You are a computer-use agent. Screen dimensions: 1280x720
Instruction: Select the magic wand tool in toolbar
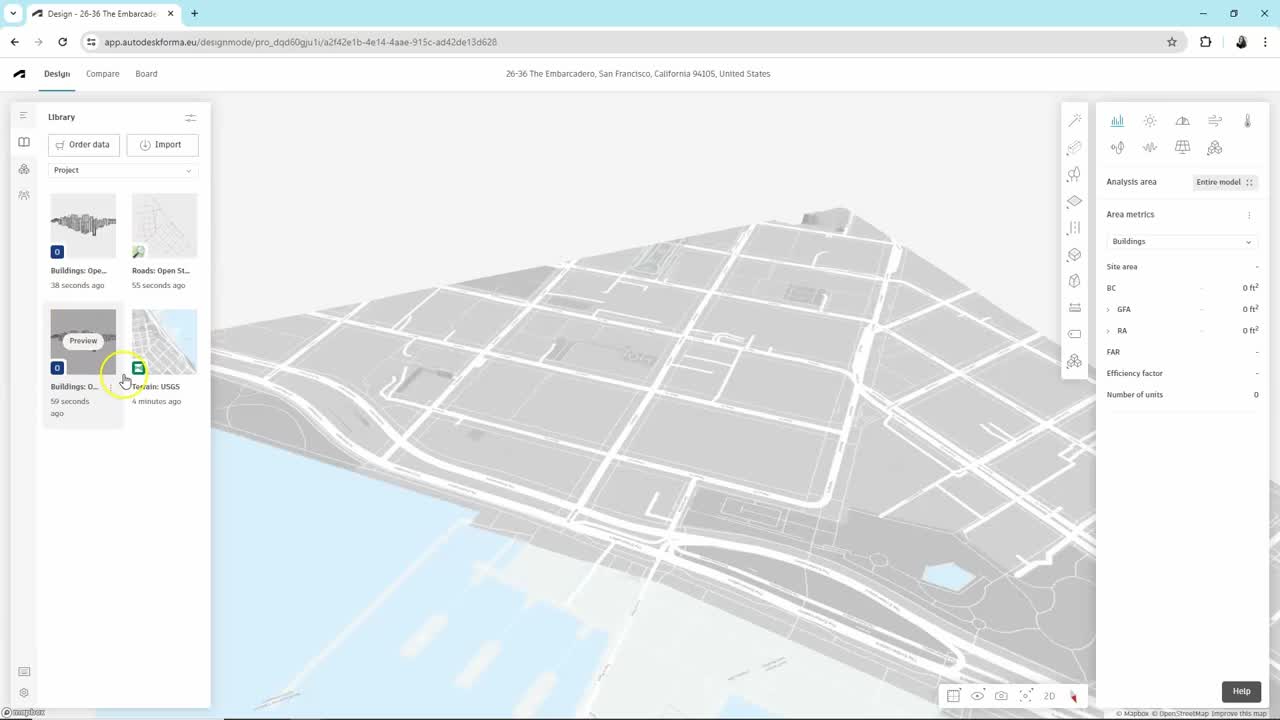coord(1074,120)
